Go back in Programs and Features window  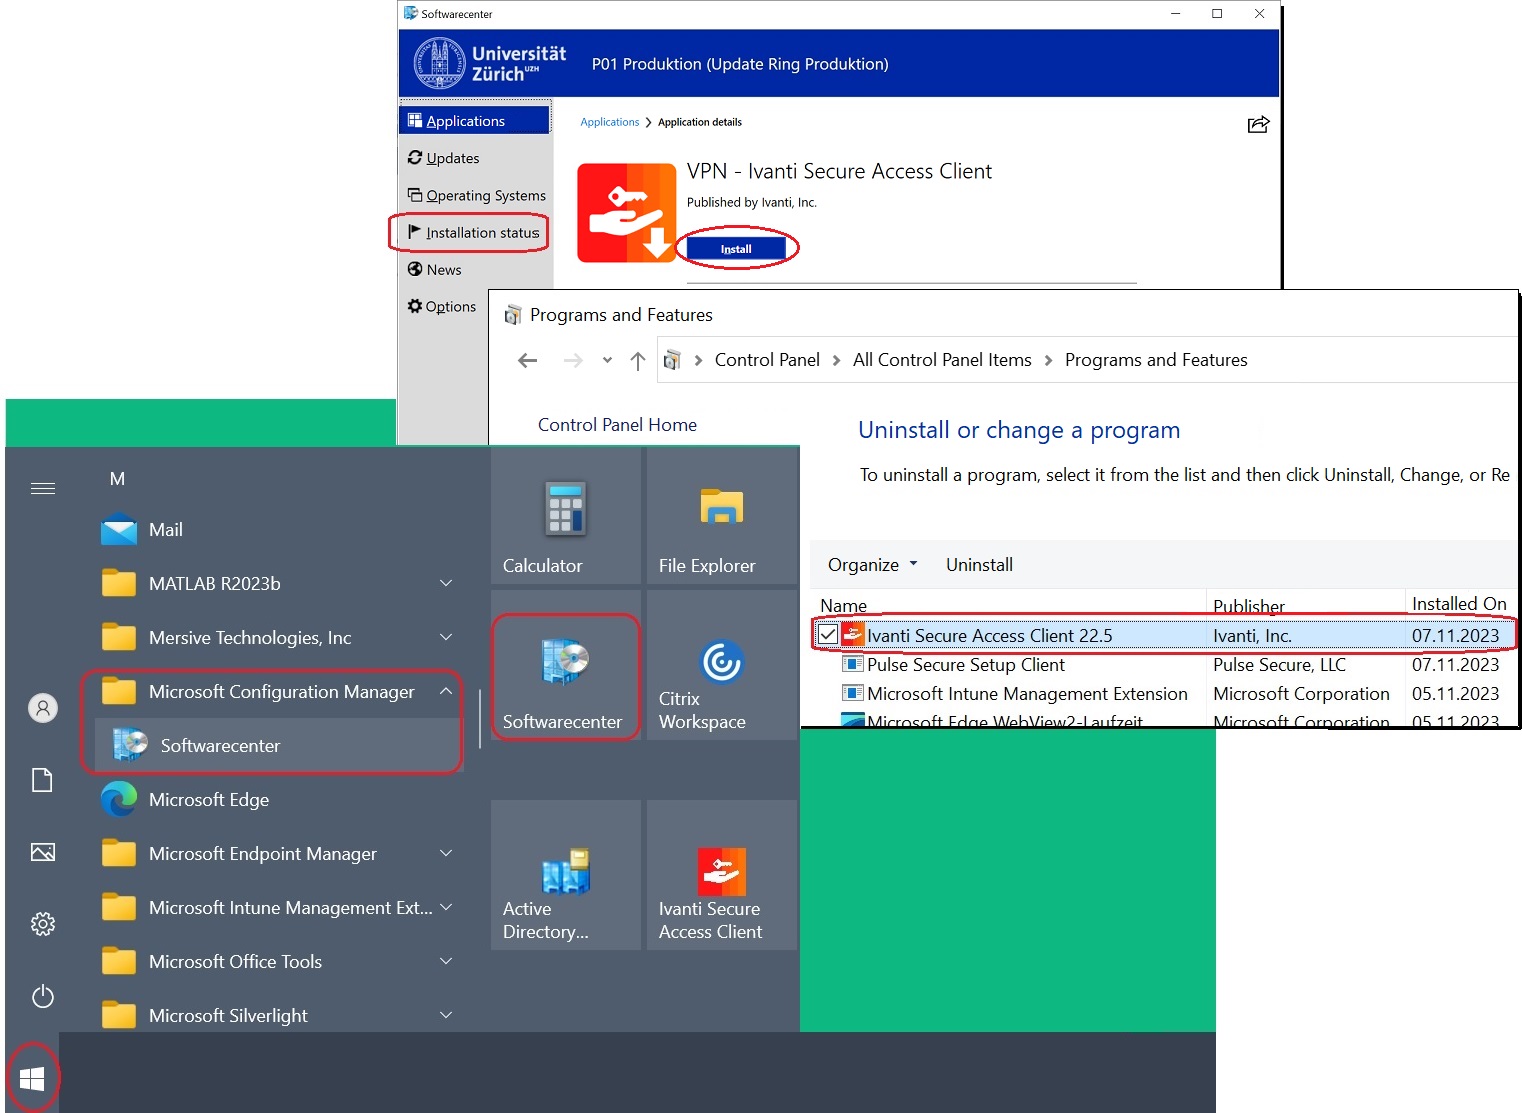pos(527,361)
